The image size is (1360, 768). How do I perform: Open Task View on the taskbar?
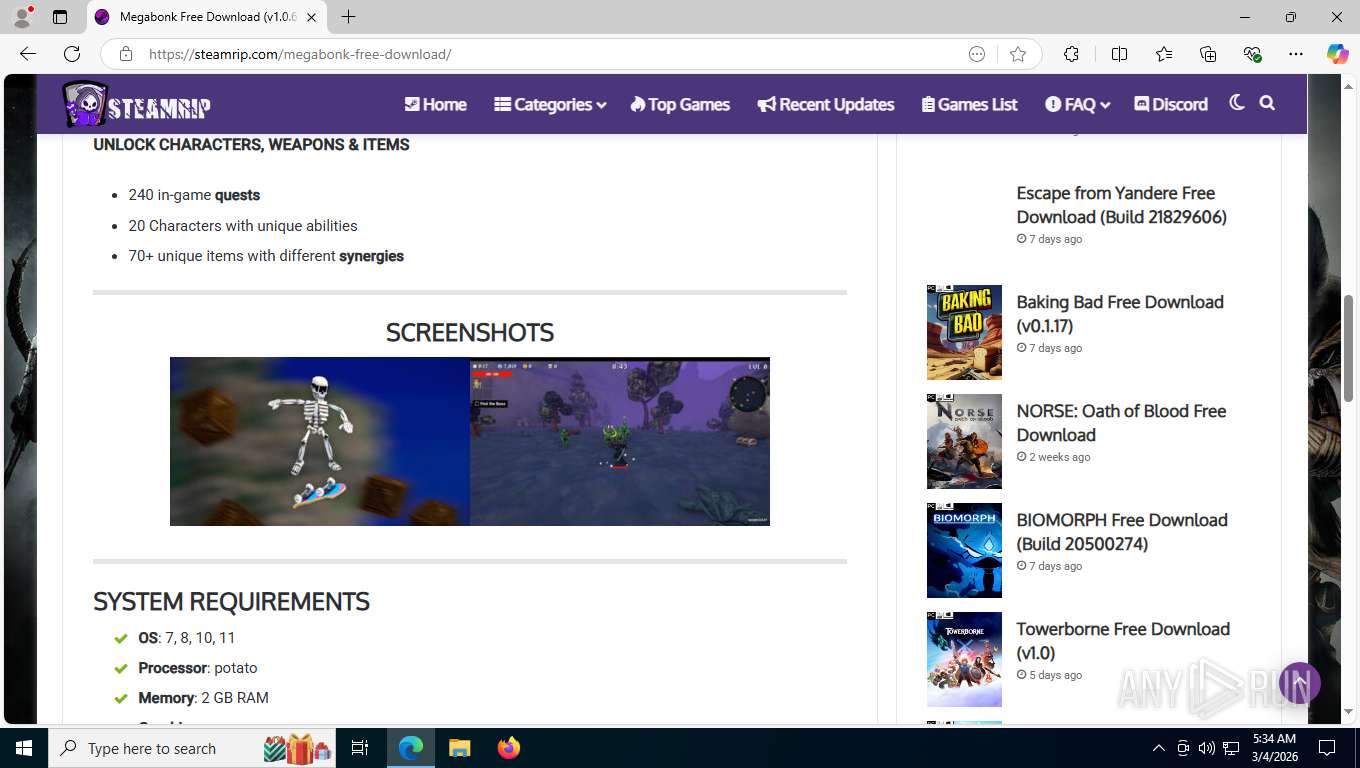[360, 748]
